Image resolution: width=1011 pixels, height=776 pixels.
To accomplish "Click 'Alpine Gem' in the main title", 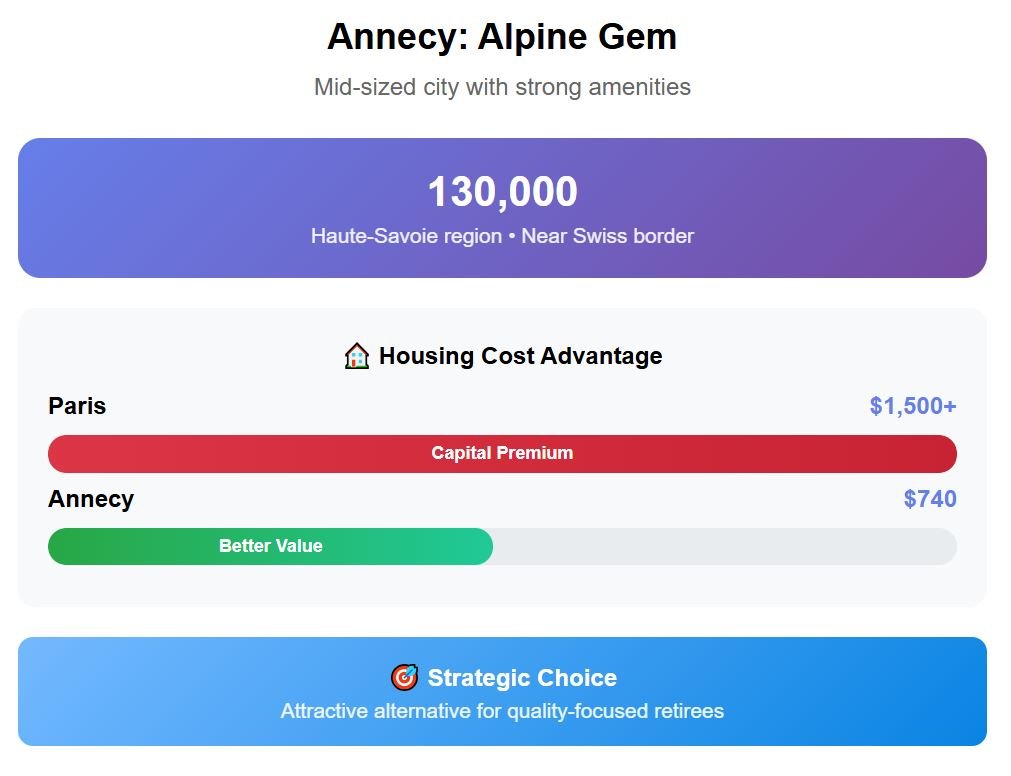I will (x=577, y=37).
